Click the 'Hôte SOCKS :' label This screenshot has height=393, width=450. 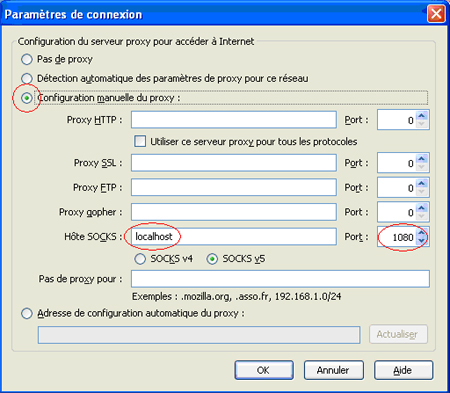tap(93, 237)
